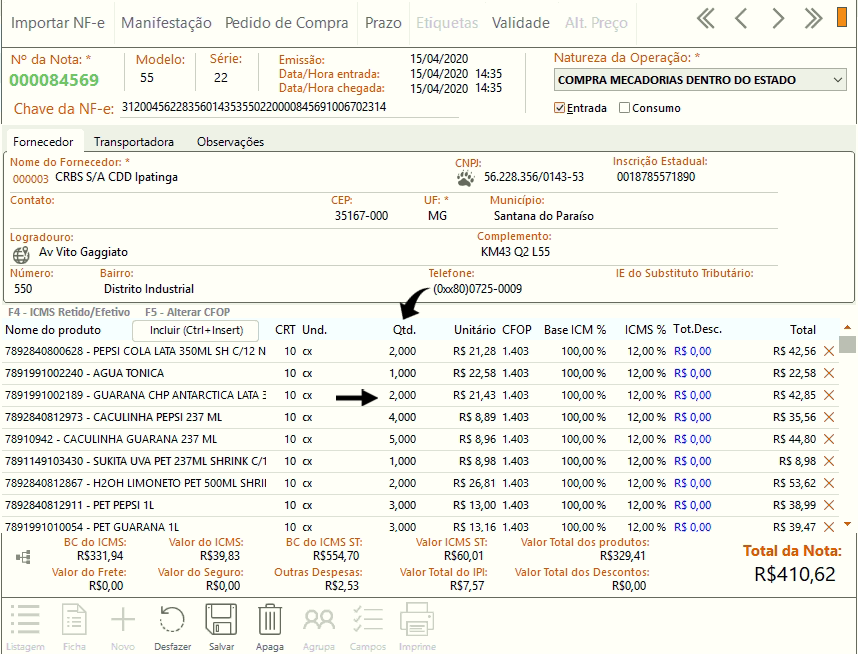Click the CNPJ field value 56.228.356/0143-53
This screenshot has width=858, height=654.
click(x=534, y=177)
